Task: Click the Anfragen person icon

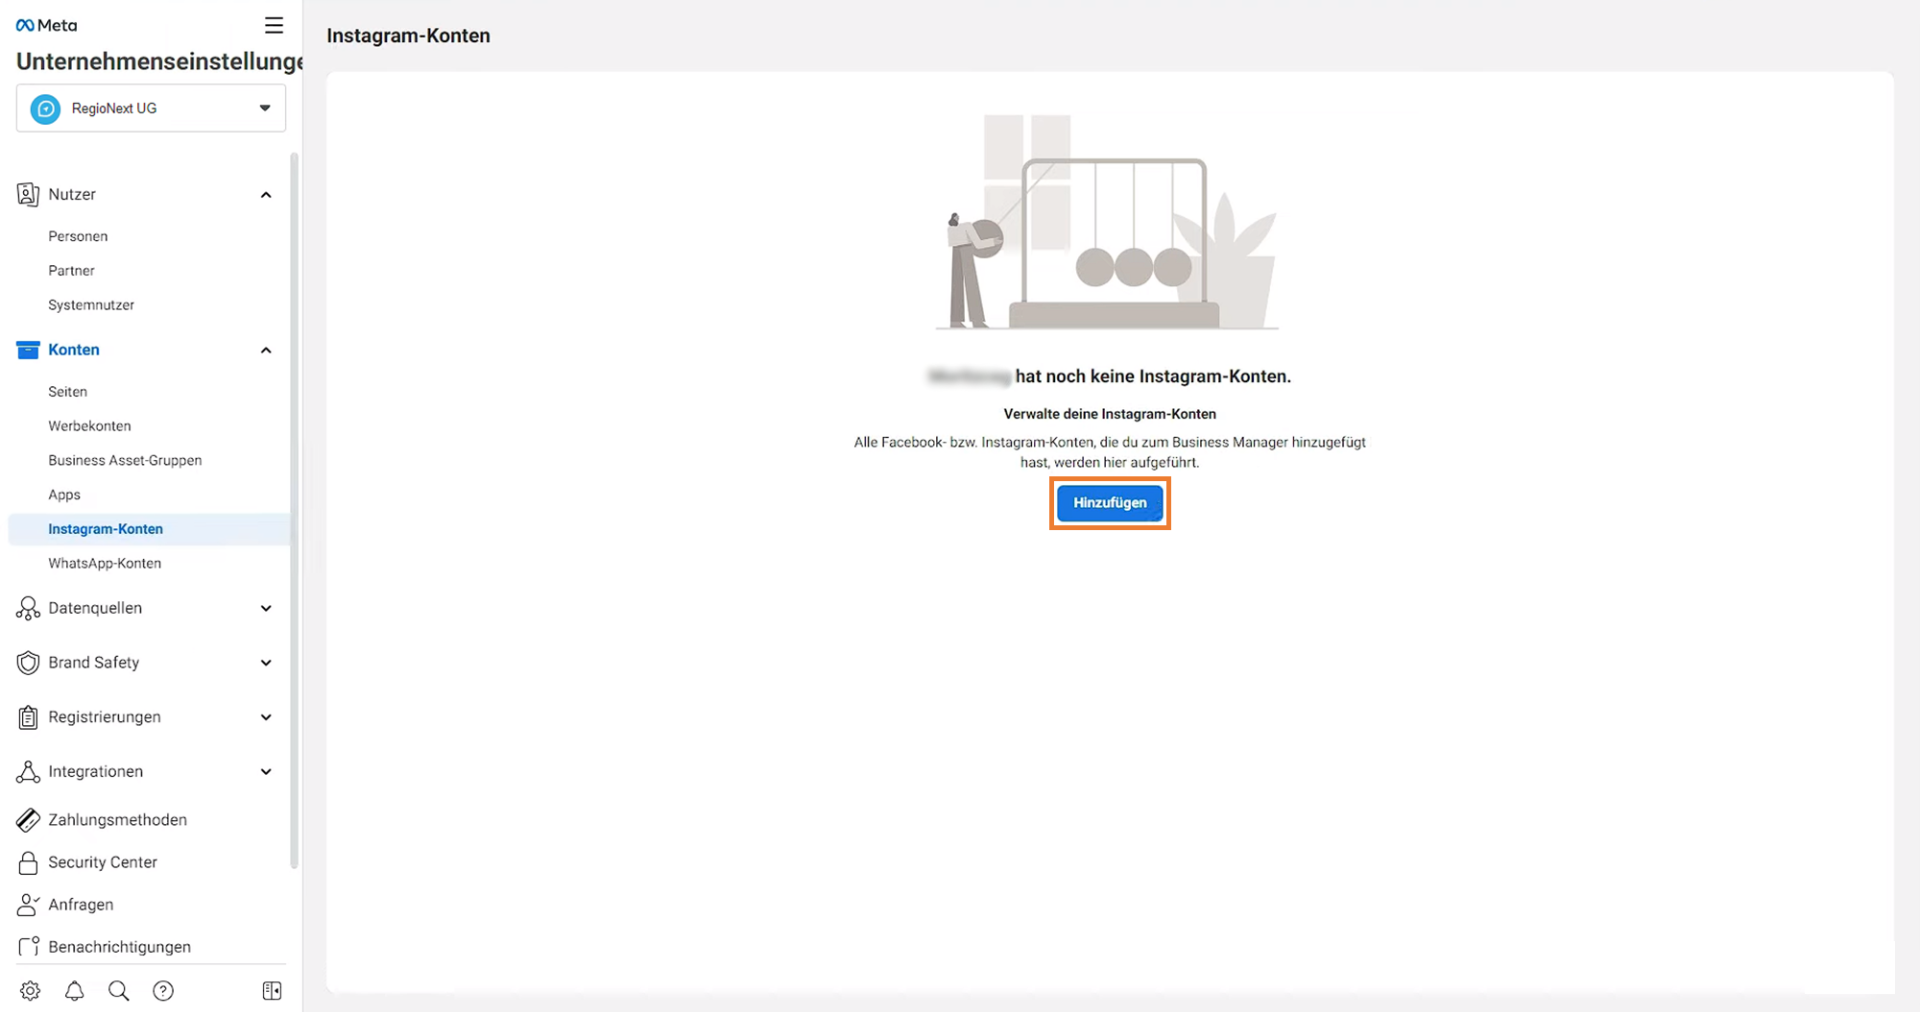Action: (28, 905)
